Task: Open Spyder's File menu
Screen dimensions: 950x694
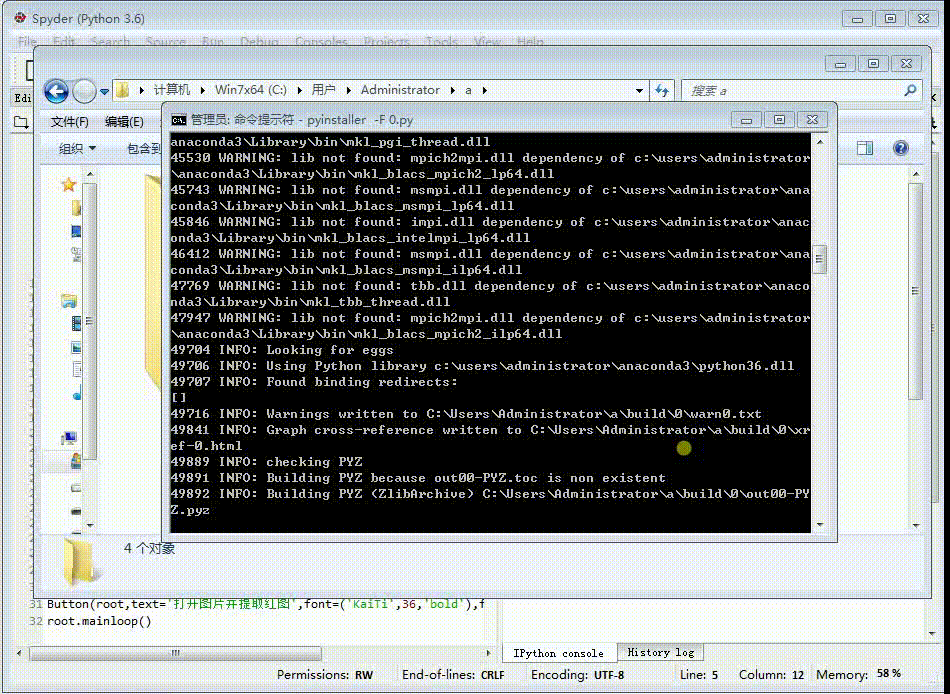Action: tap(27, 42)
